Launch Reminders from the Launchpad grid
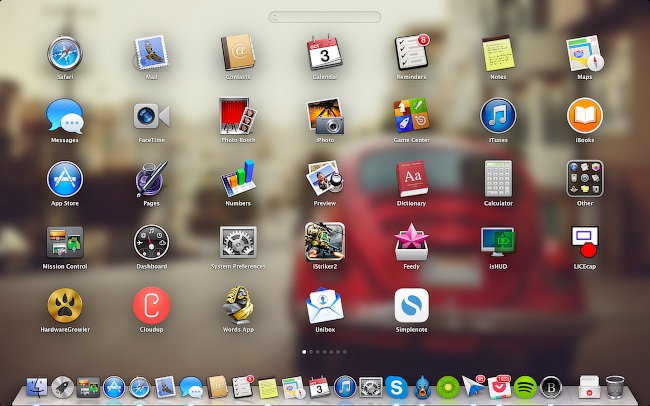Viewport: 650px width, 406px height. pyautogui.click(x=412, y=52)
